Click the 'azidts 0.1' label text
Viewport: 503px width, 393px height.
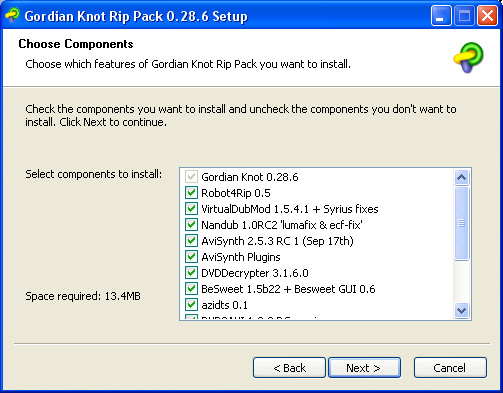[224, 305]
